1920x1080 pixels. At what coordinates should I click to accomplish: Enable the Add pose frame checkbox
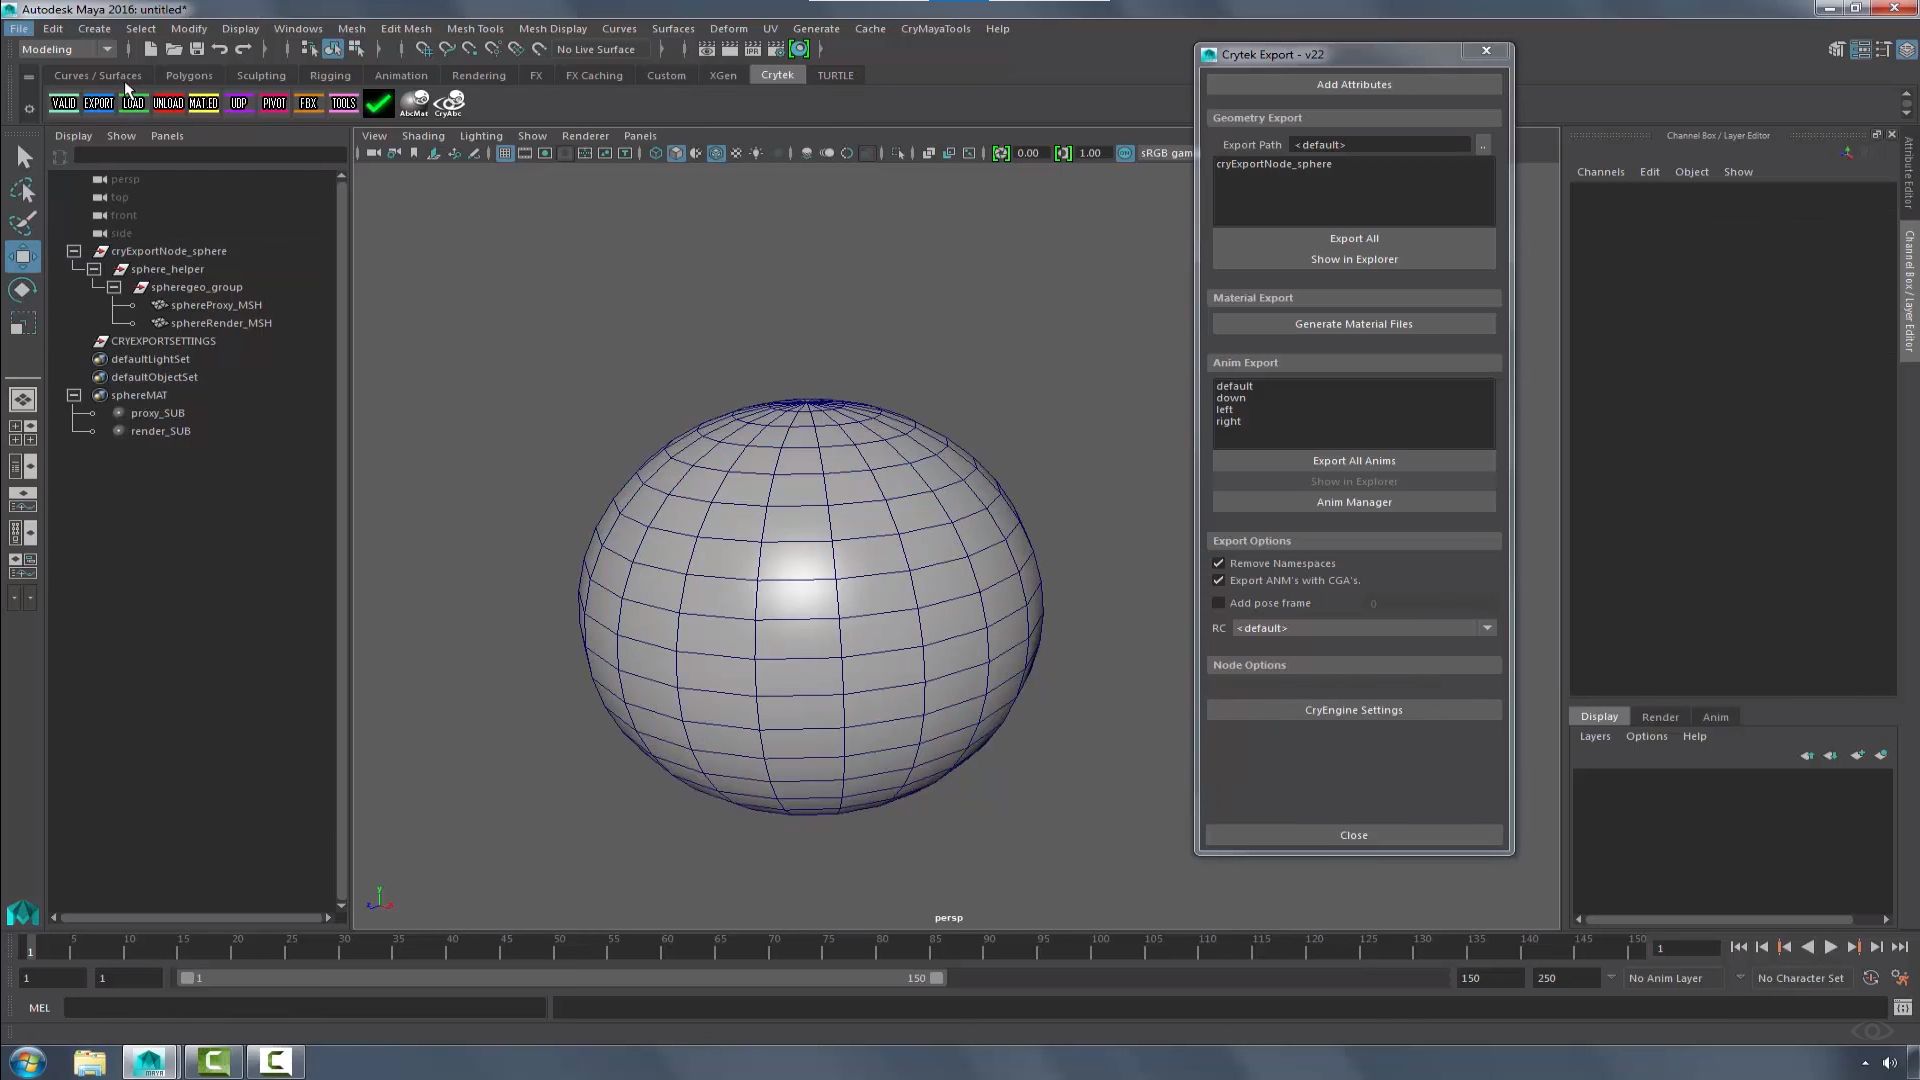coord(1218,603)
